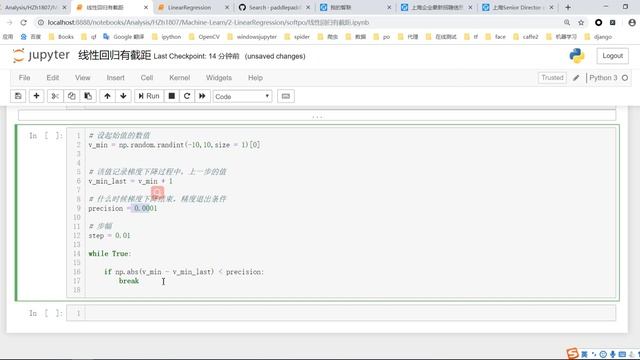Open the Insert menu

pos(116,78)
